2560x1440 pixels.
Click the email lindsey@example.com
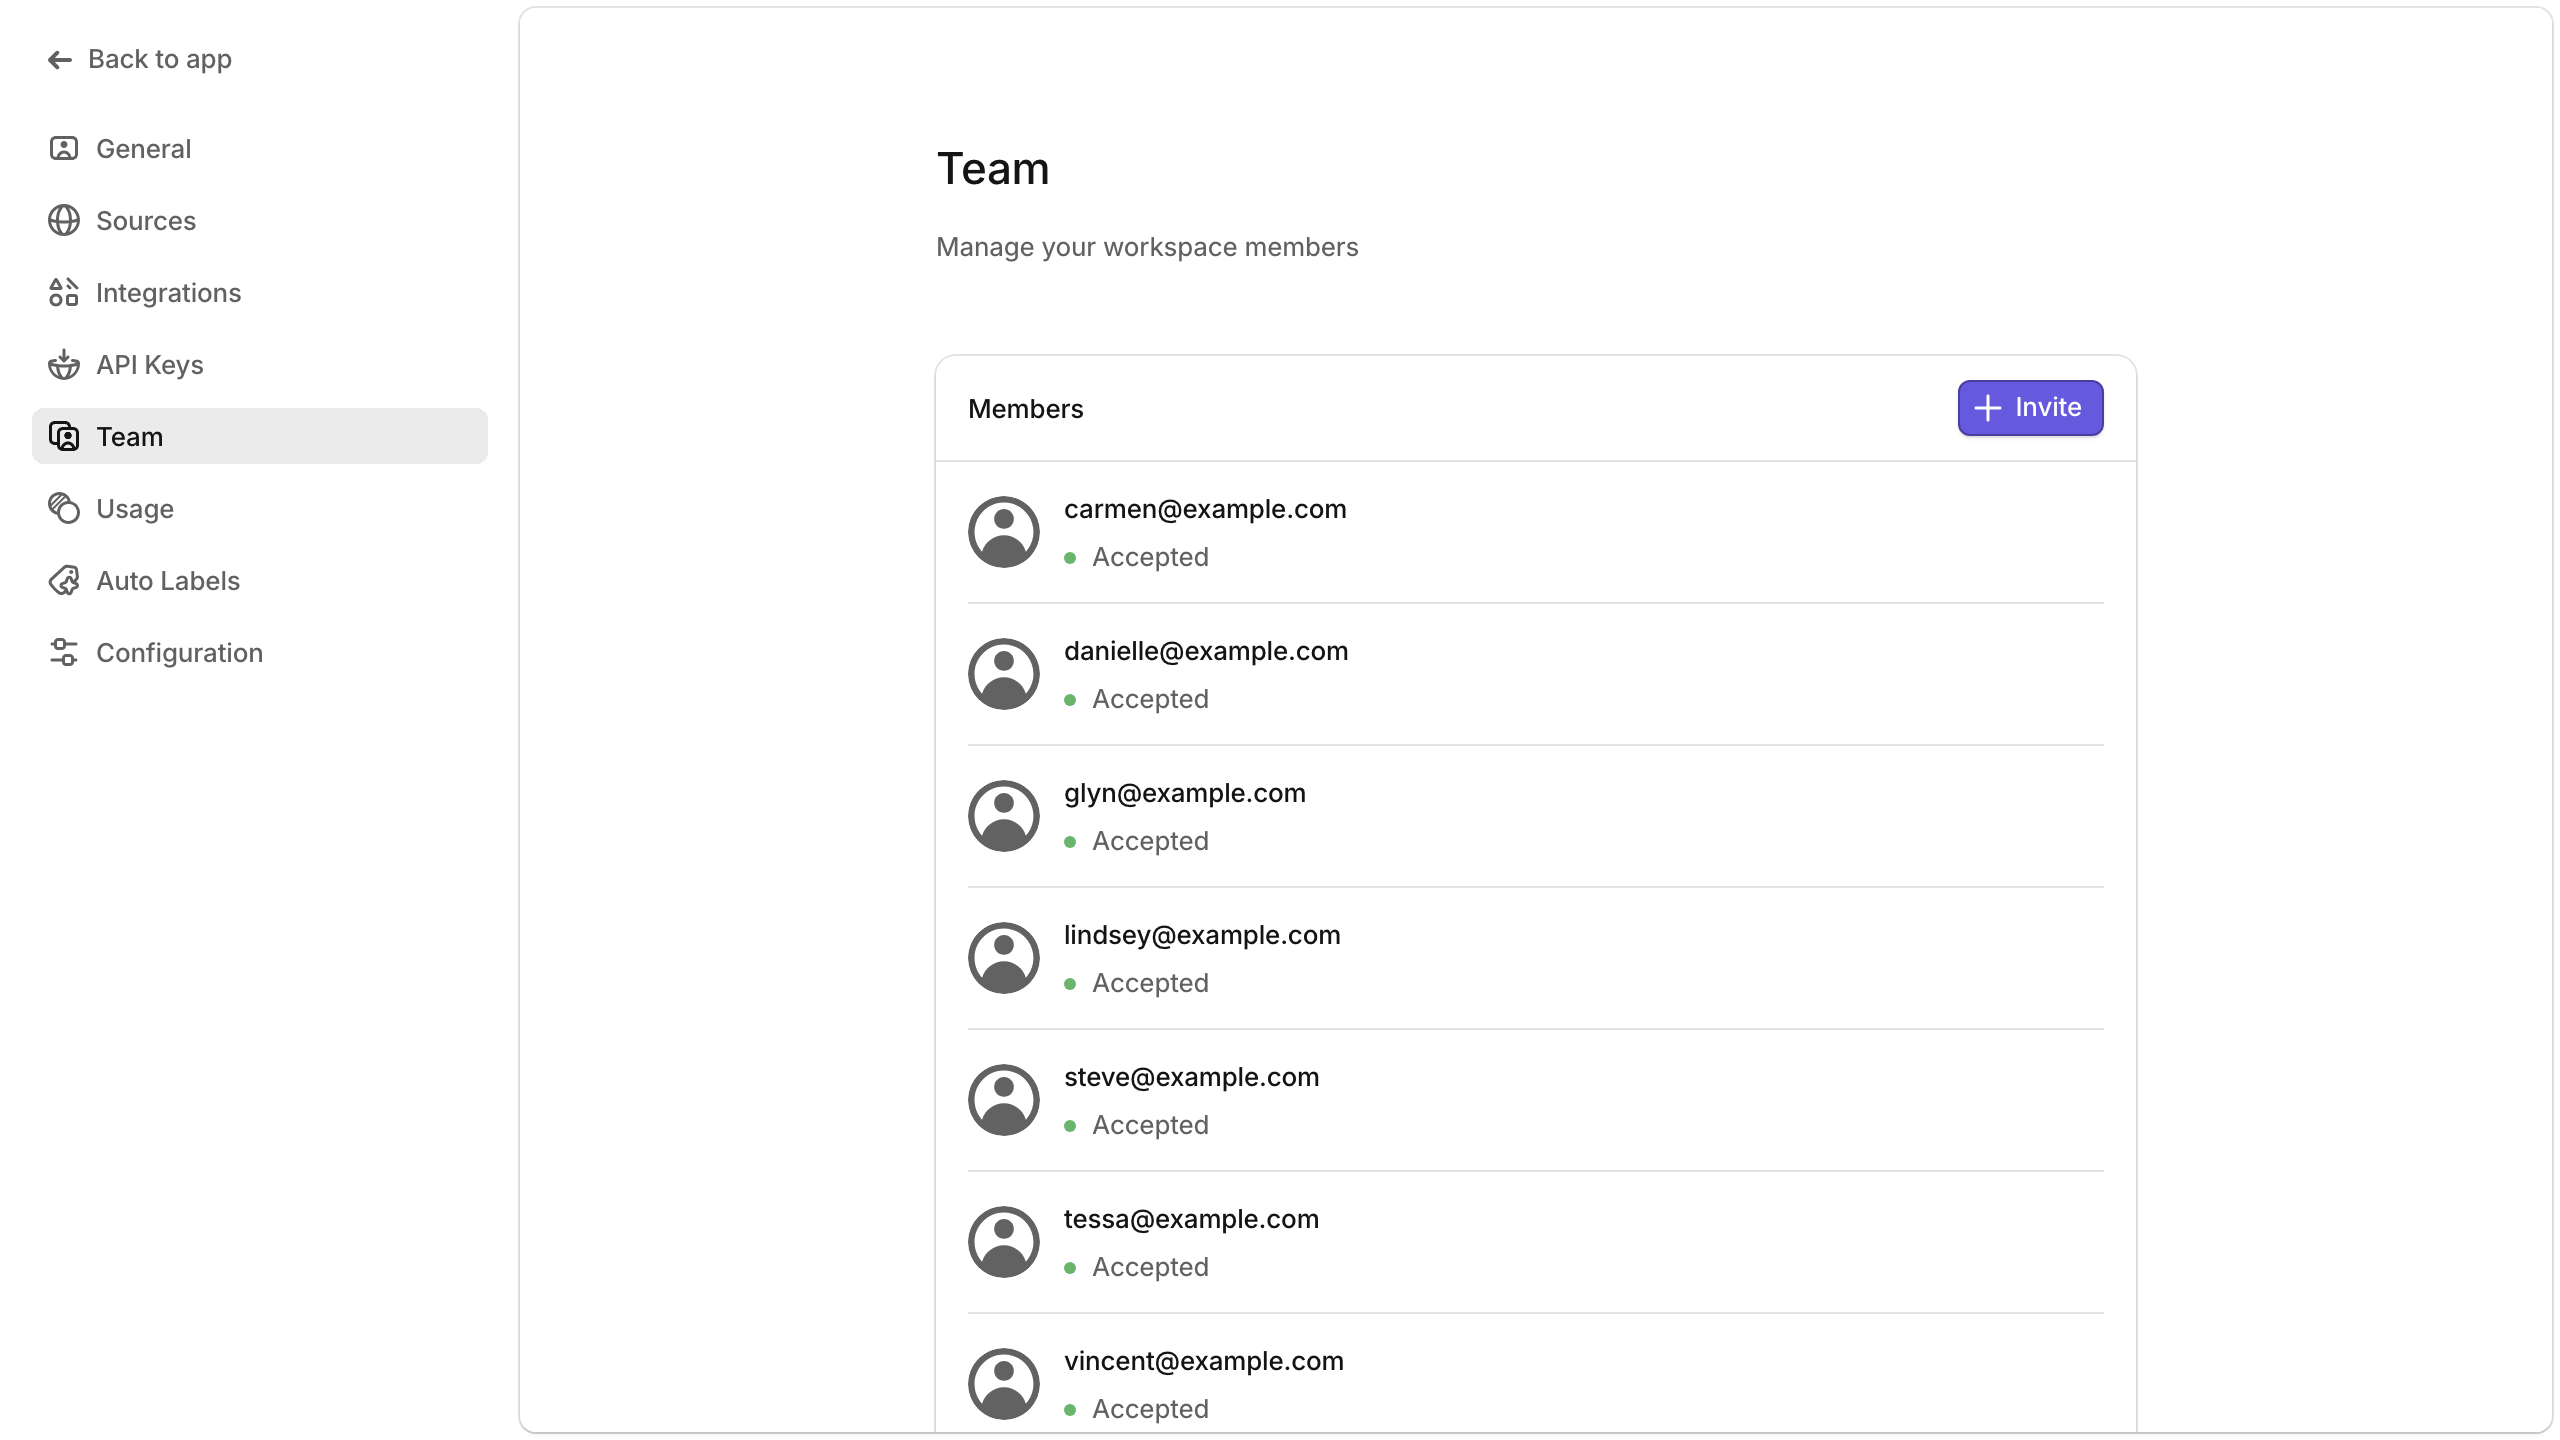1202,935
